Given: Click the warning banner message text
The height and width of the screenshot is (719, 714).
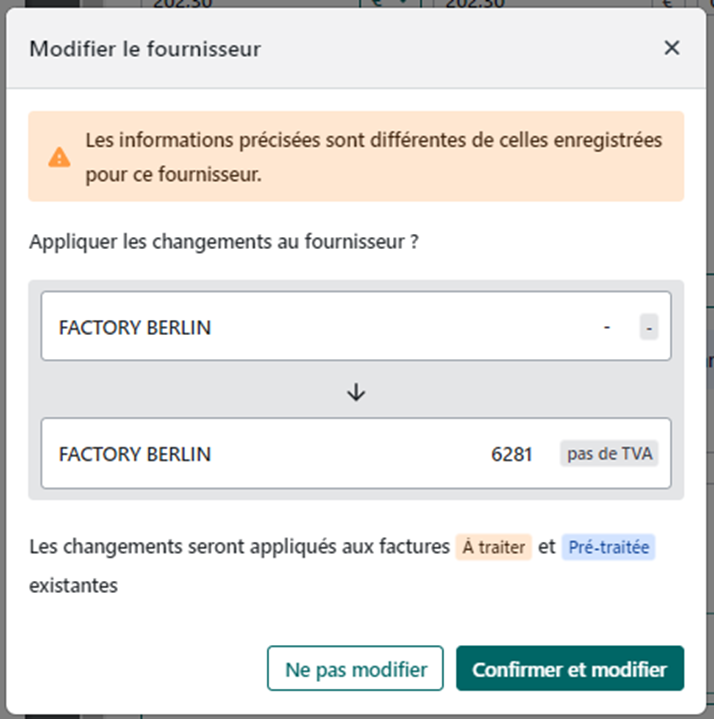Looking at the screenshot, I should (x=373, y=157).
